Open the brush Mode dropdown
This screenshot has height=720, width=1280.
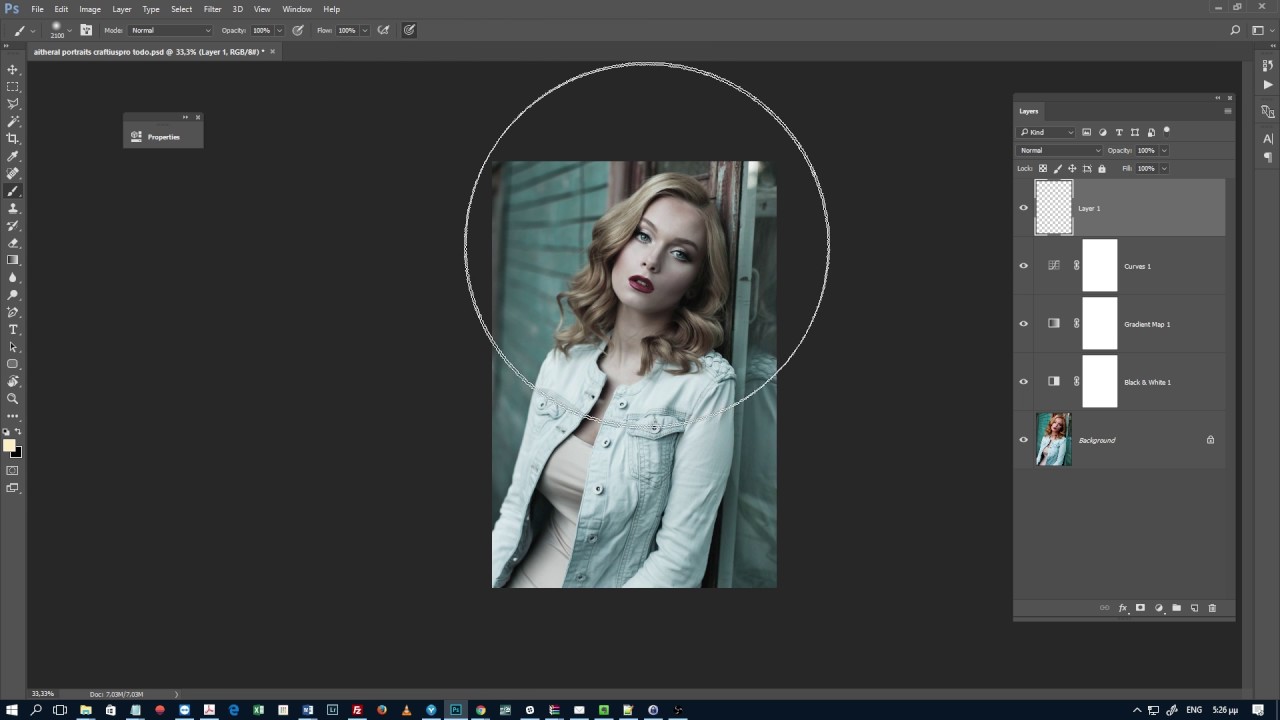(x=171, y=31)
